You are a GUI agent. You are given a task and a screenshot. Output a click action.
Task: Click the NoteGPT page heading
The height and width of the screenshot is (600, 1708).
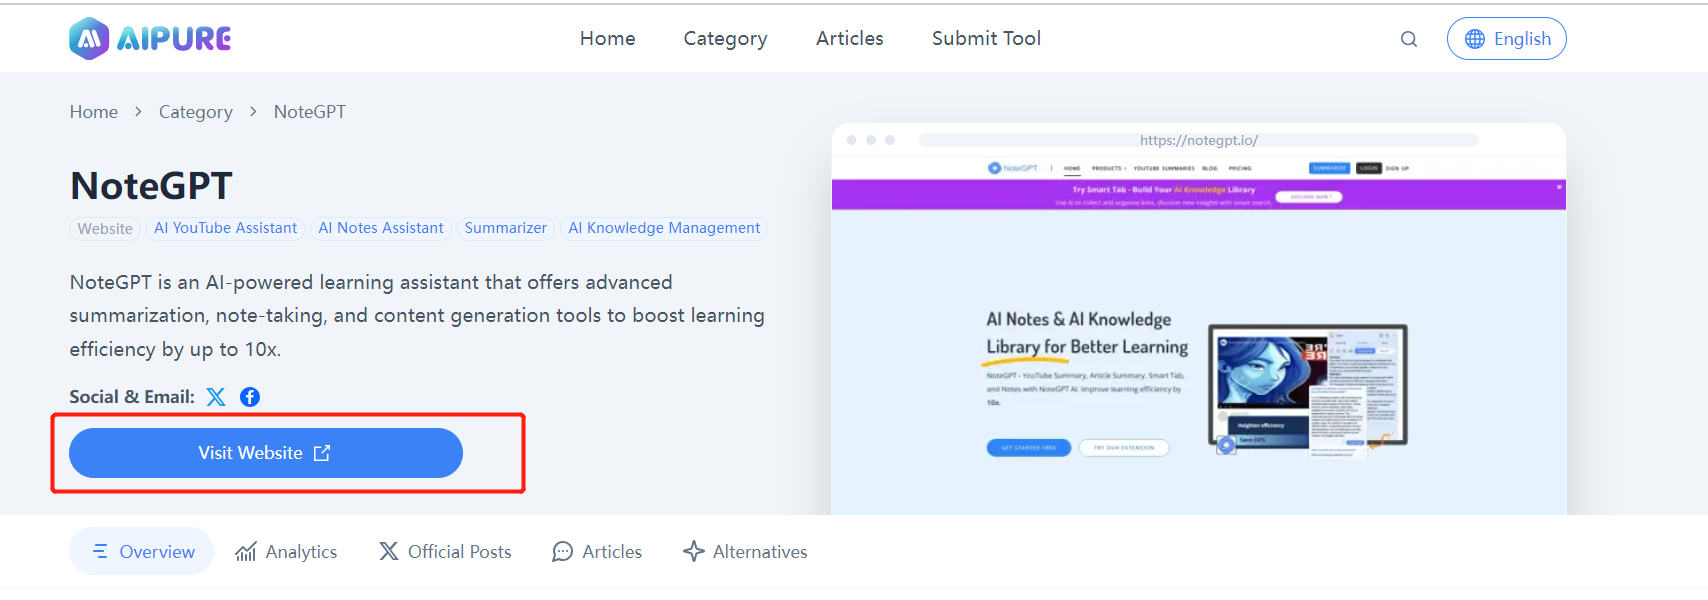tap(151, 186)
